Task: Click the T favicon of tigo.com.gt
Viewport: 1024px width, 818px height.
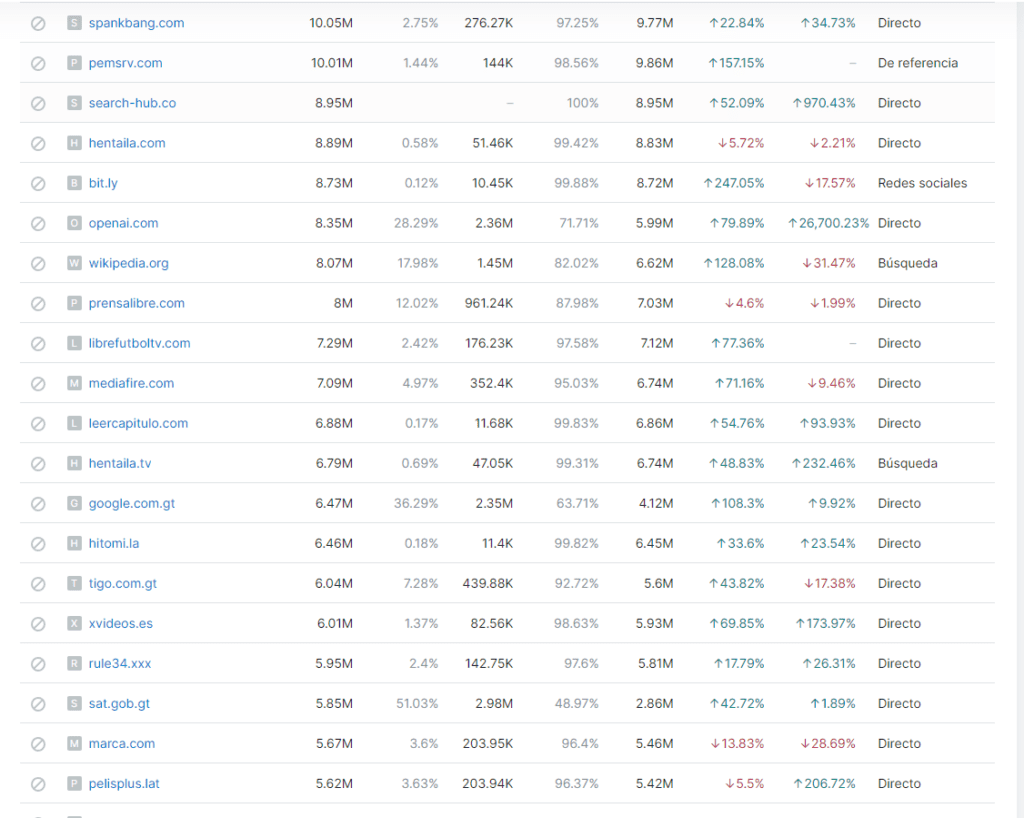Action: point(74,584)
